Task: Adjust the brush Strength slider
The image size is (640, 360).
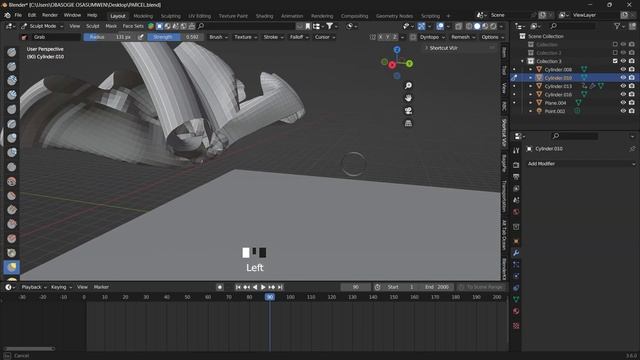Action: 176,37
